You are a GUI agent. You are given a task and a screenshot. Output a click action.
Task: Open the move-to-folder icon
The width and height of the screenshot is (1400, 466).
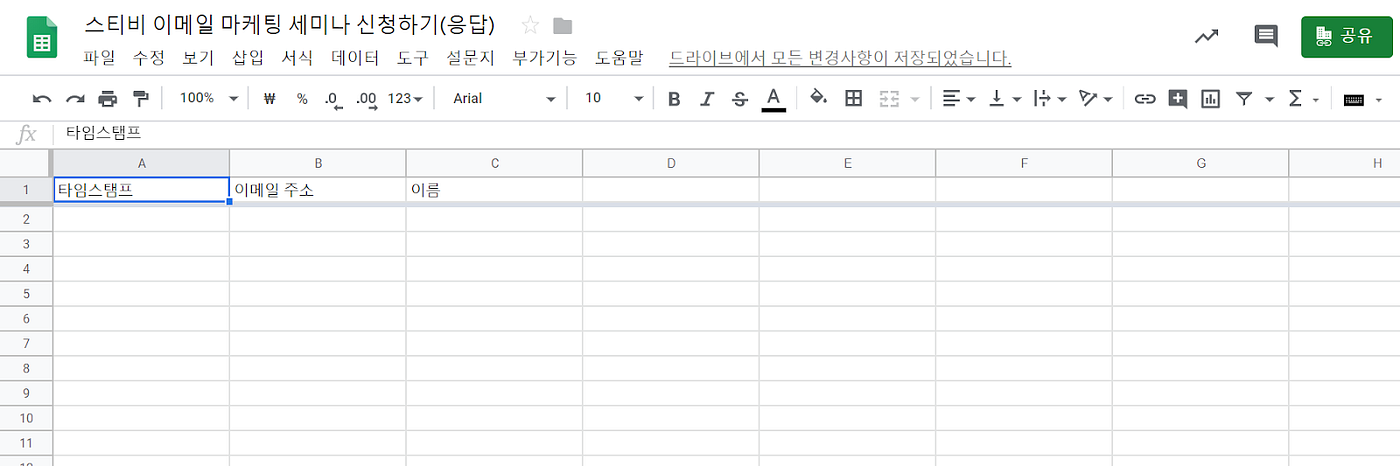tap(563, 26)
